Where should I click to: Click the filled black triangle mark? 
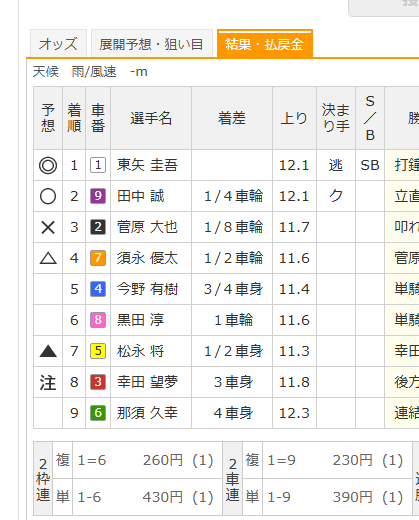[48, 351]
